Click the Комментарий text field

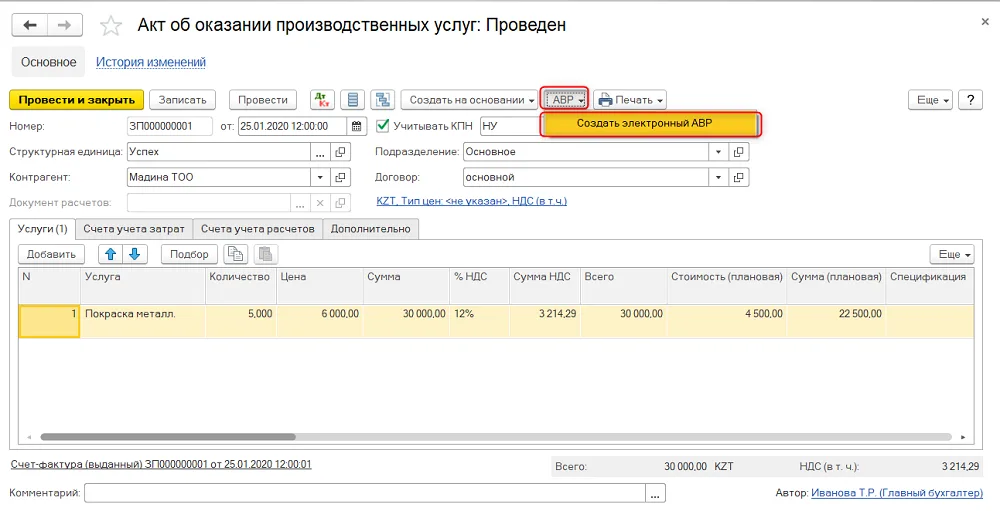[x=365, y=493]
